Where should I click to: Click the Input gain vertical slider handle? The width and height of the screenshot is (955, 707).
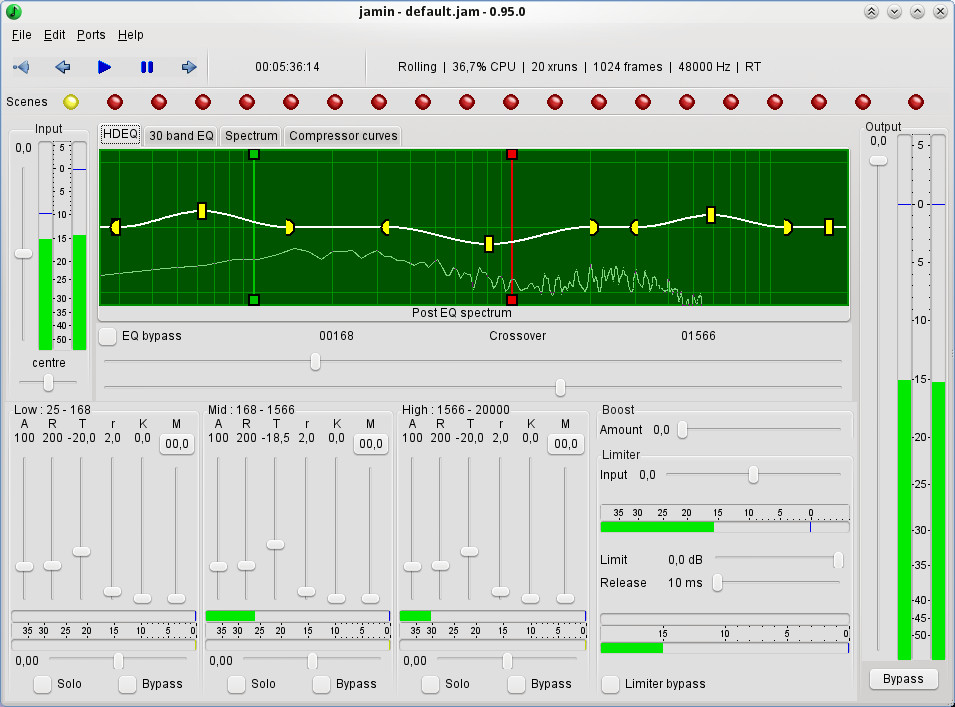(x=23, y=253)
